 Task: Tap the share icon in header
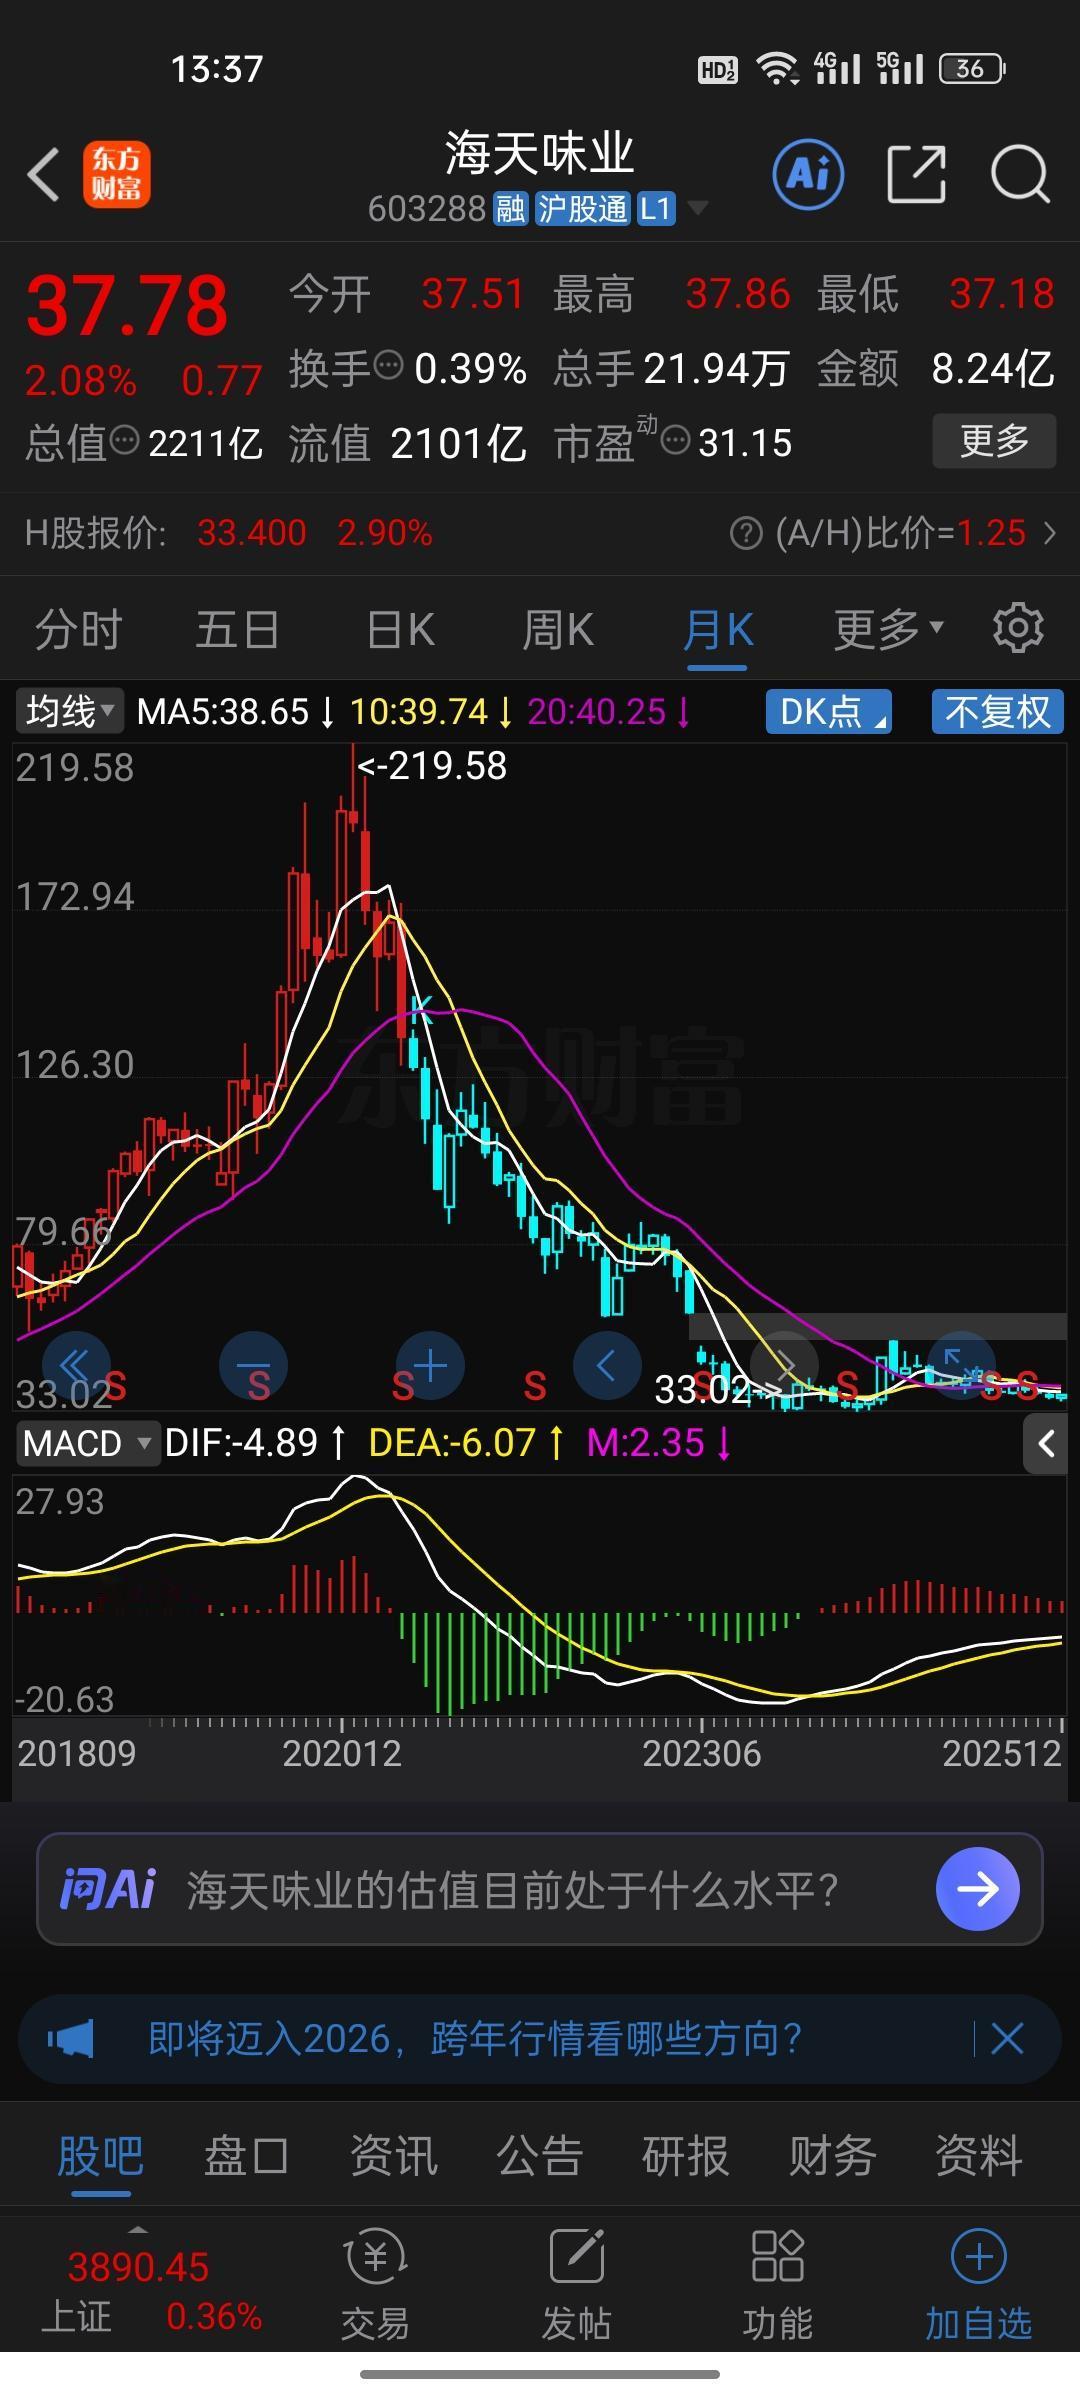(x=917, y=174)
